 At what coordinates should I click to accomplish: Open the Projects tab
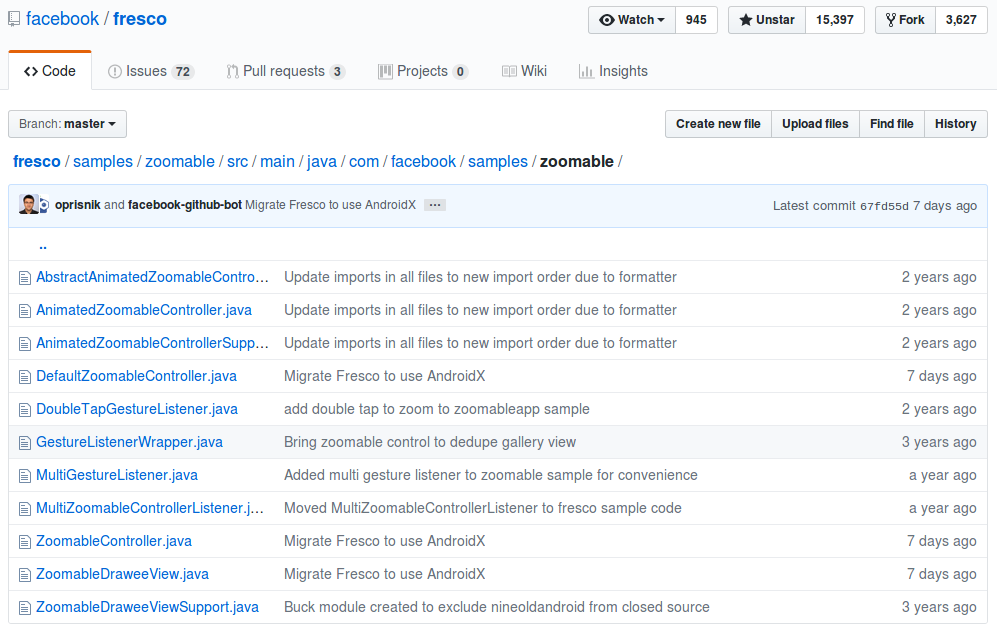[423, 71]
